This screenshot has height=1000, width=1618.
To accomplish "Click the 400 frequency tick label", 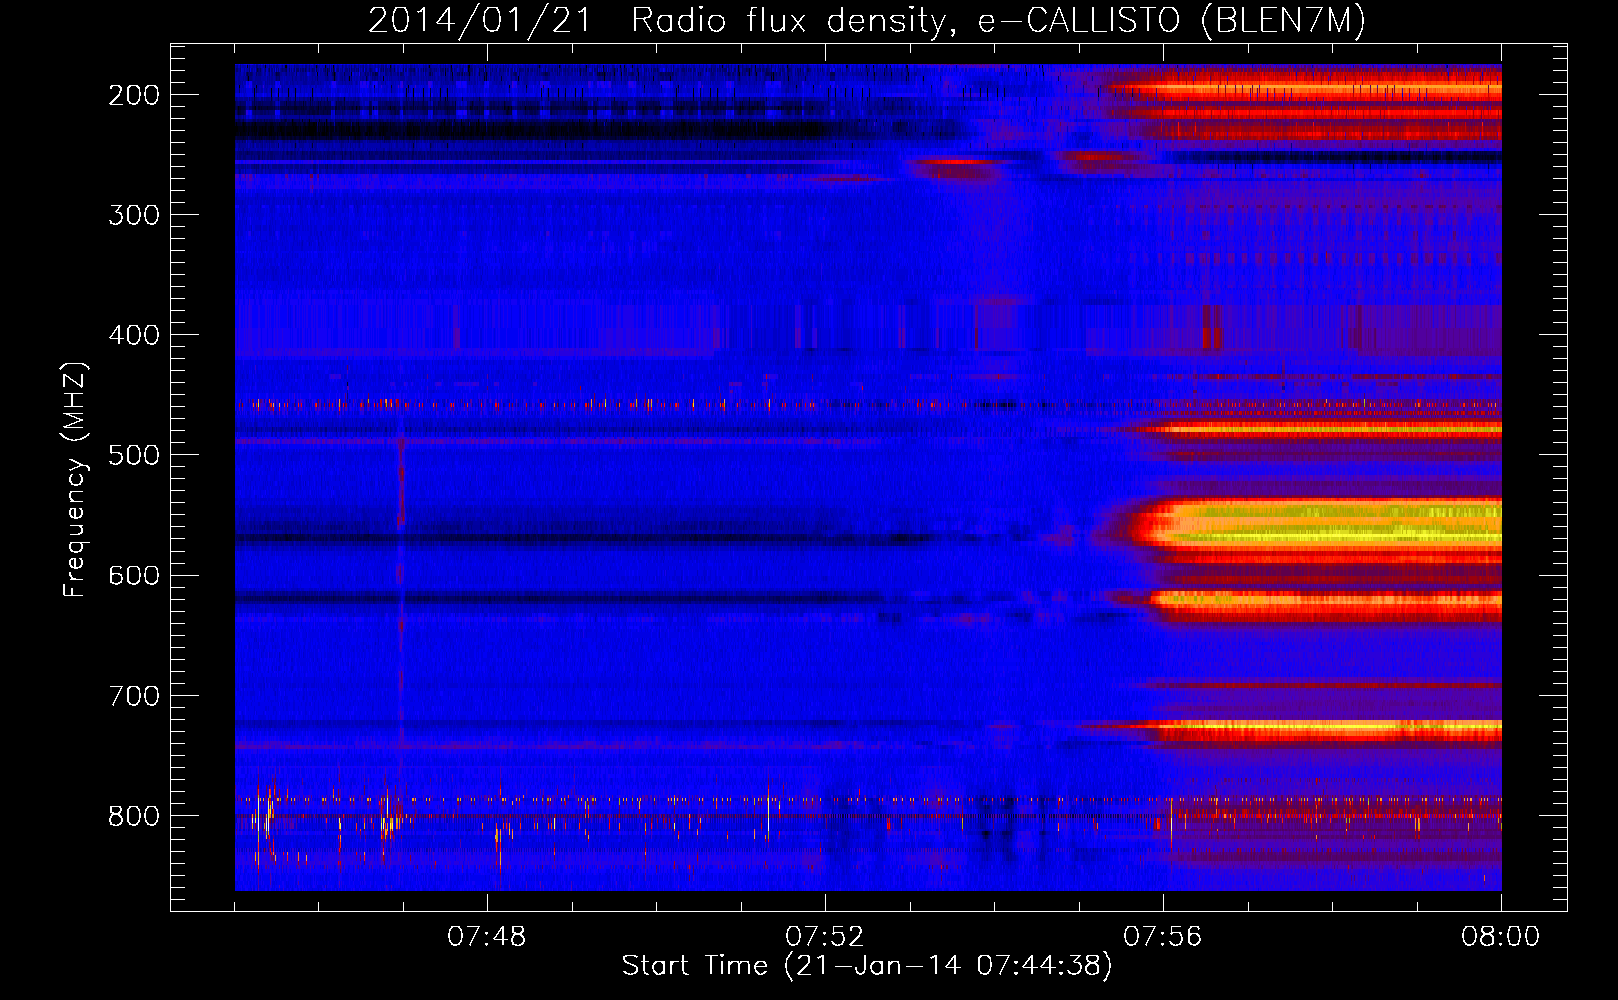I will click(134, 335).
